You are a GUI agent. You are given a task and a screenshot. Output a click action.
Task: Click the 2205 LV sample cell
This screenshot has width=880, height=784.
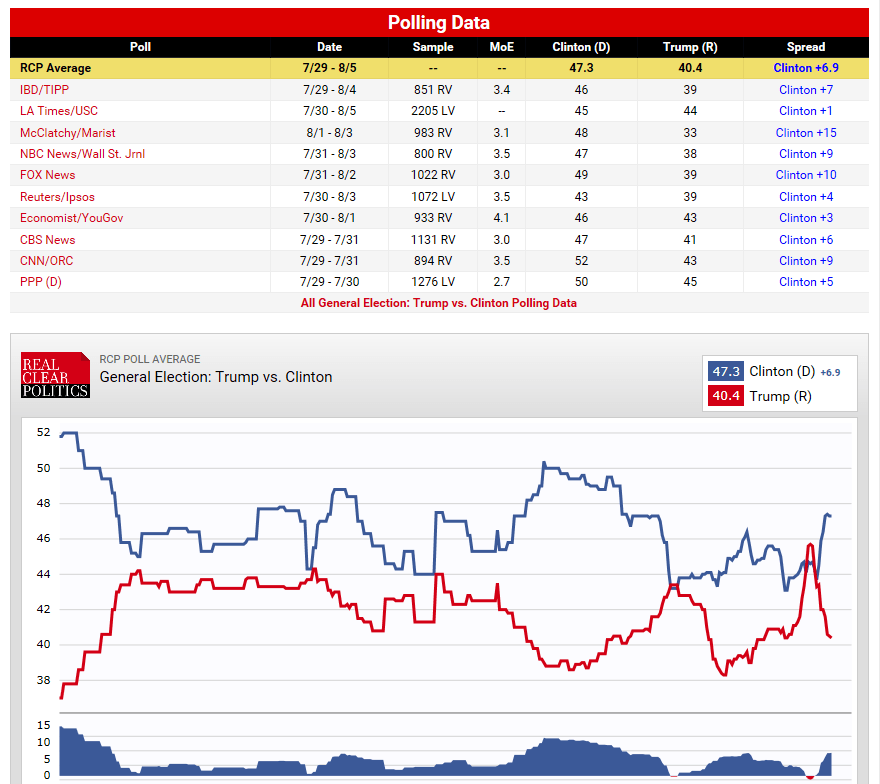point(433,111)
